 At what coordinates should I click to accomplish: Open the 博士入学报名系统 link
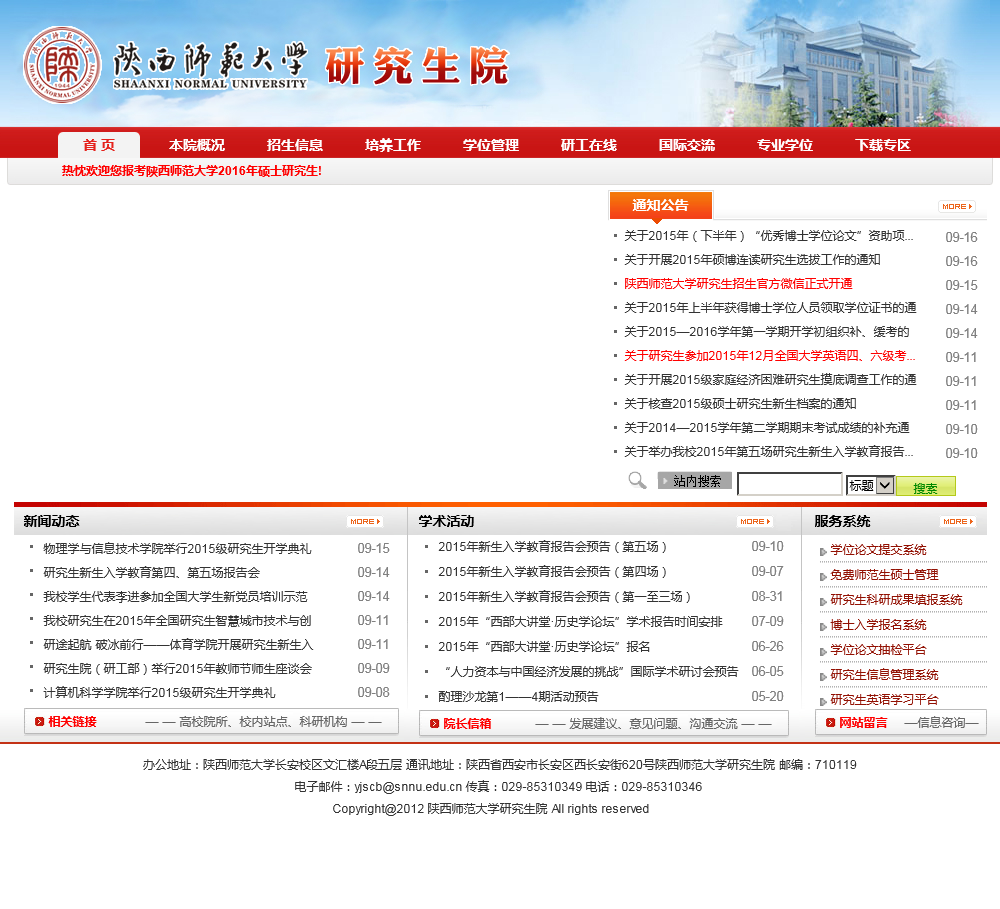tap(878, 625)
